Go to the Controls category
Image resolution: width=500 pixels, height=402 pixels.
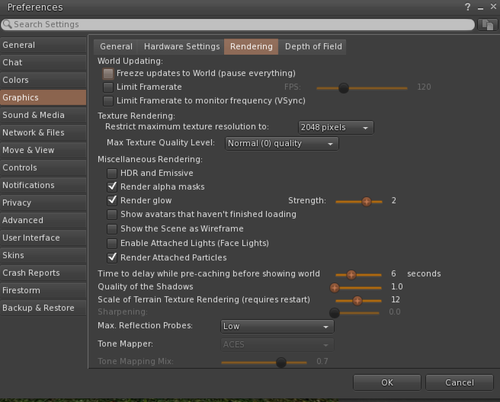43,168
